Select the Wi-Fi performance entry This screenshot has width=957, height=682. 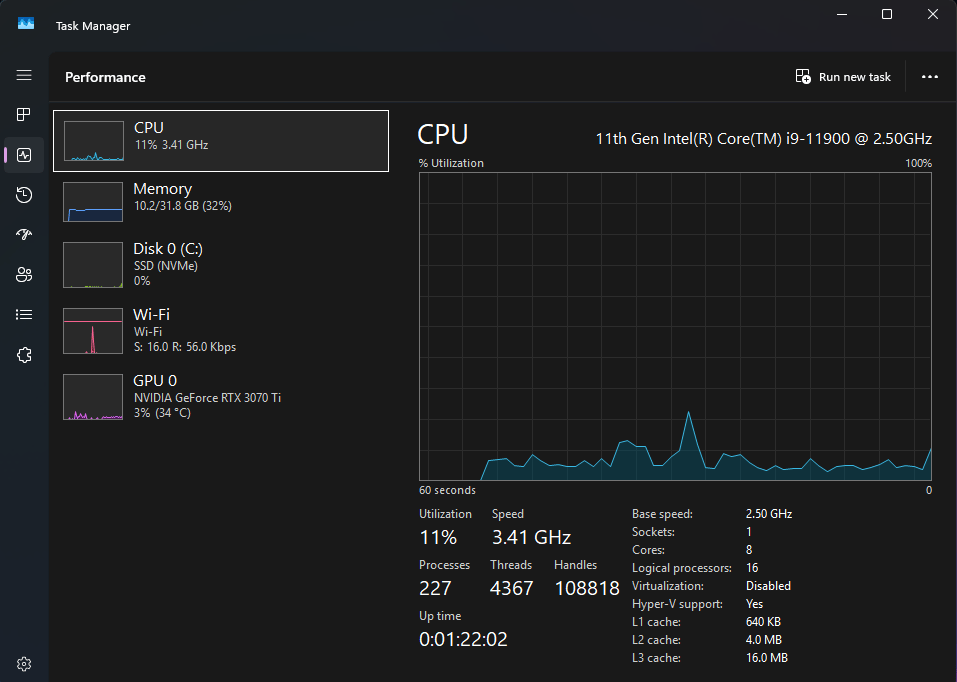[221, 330]
